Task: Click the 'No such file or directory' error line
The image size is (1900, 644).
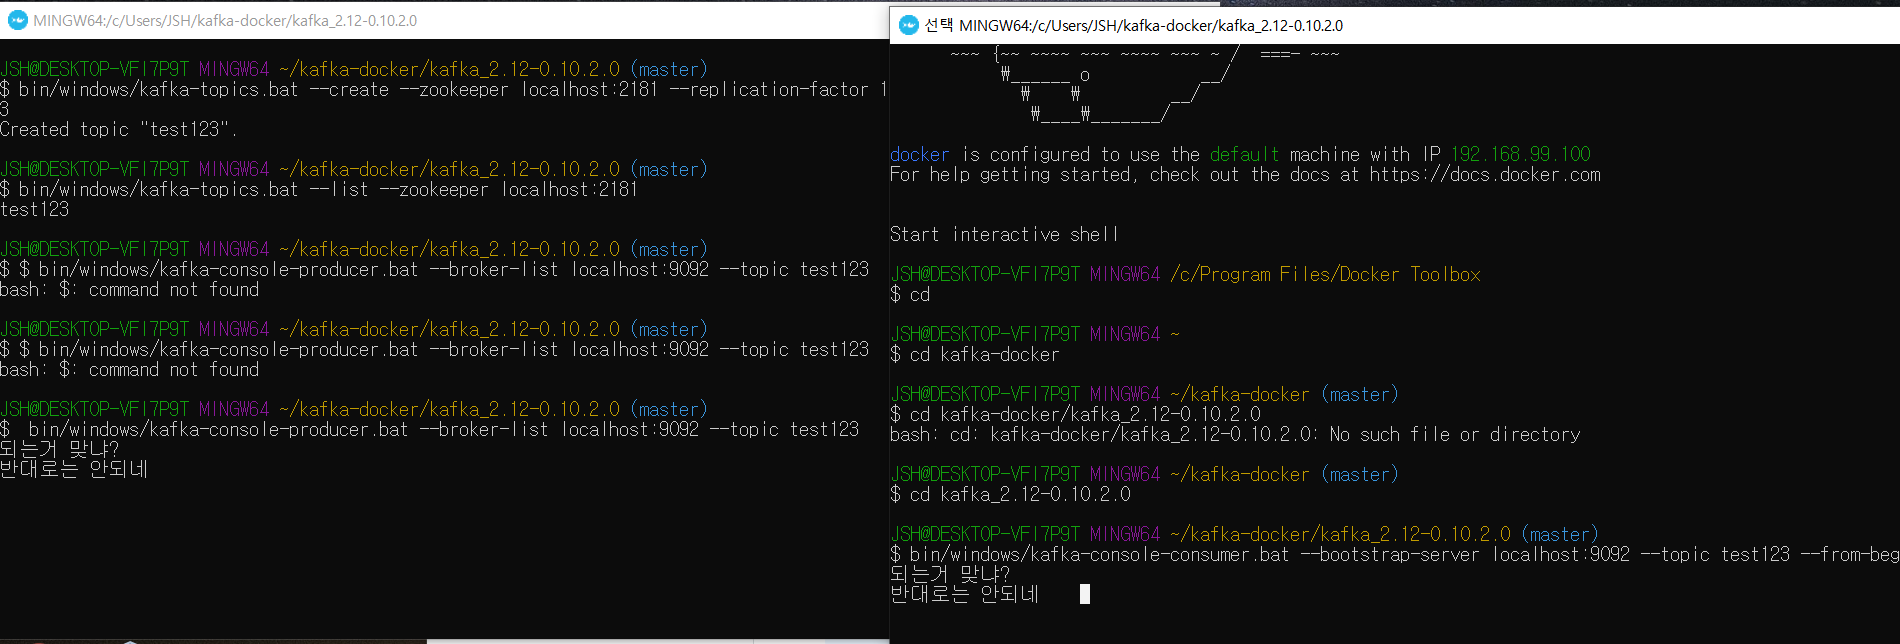Action: (x=1235, y=434)
